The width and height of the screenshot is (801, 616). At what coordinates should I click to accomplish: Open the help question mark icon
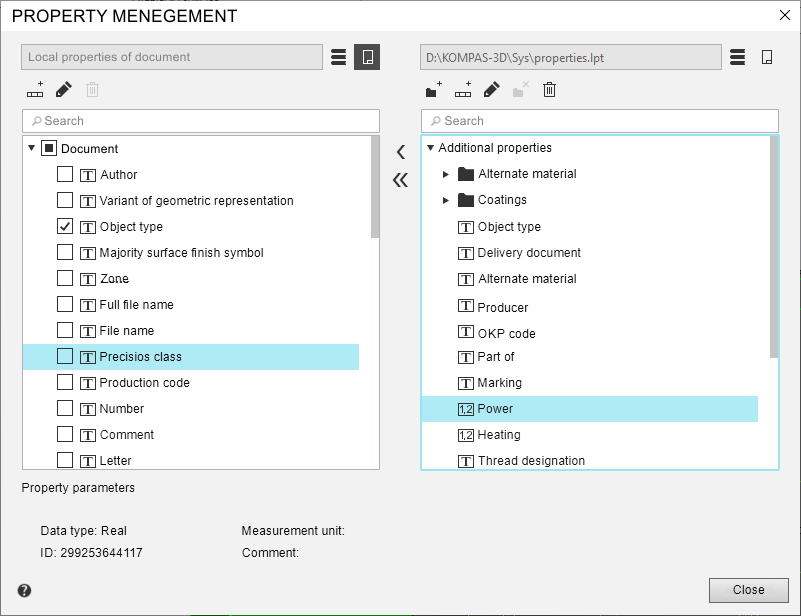click(25, 590)
